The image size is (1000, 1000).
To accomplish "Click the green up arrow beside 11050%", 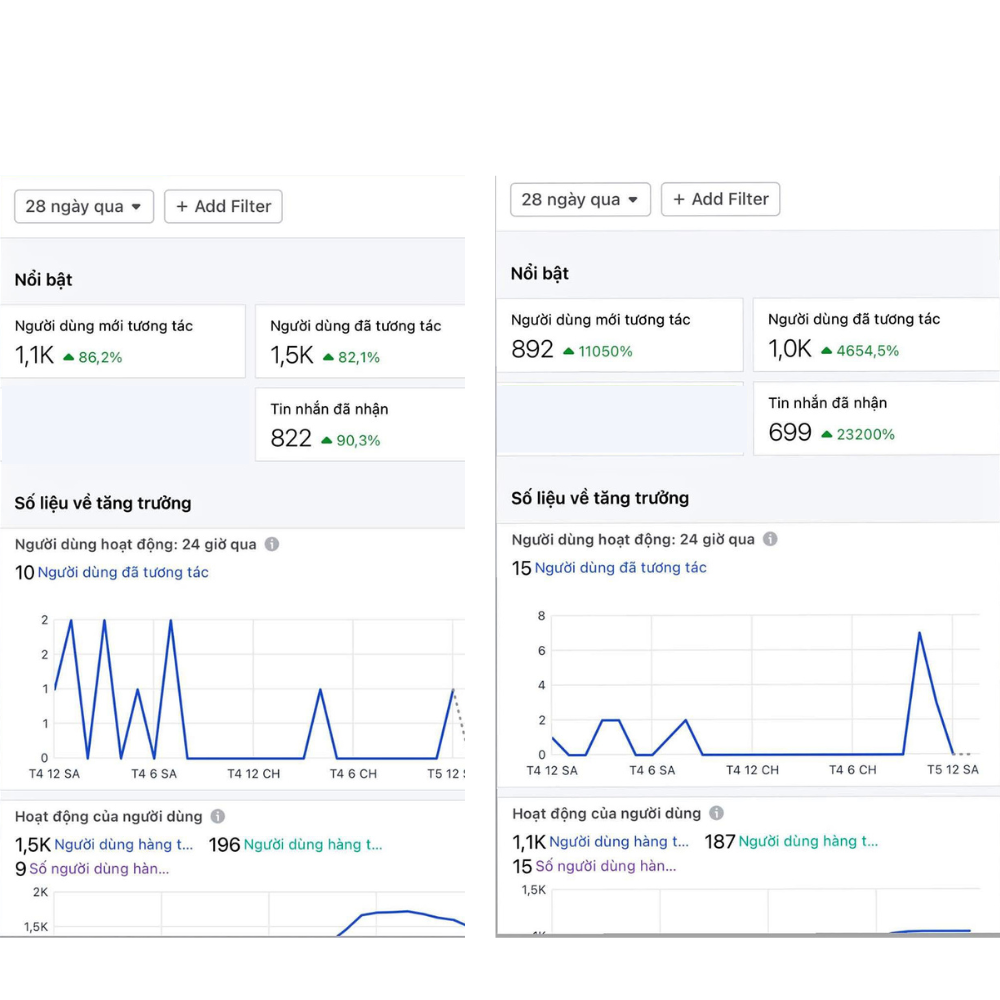I will 569,351.
